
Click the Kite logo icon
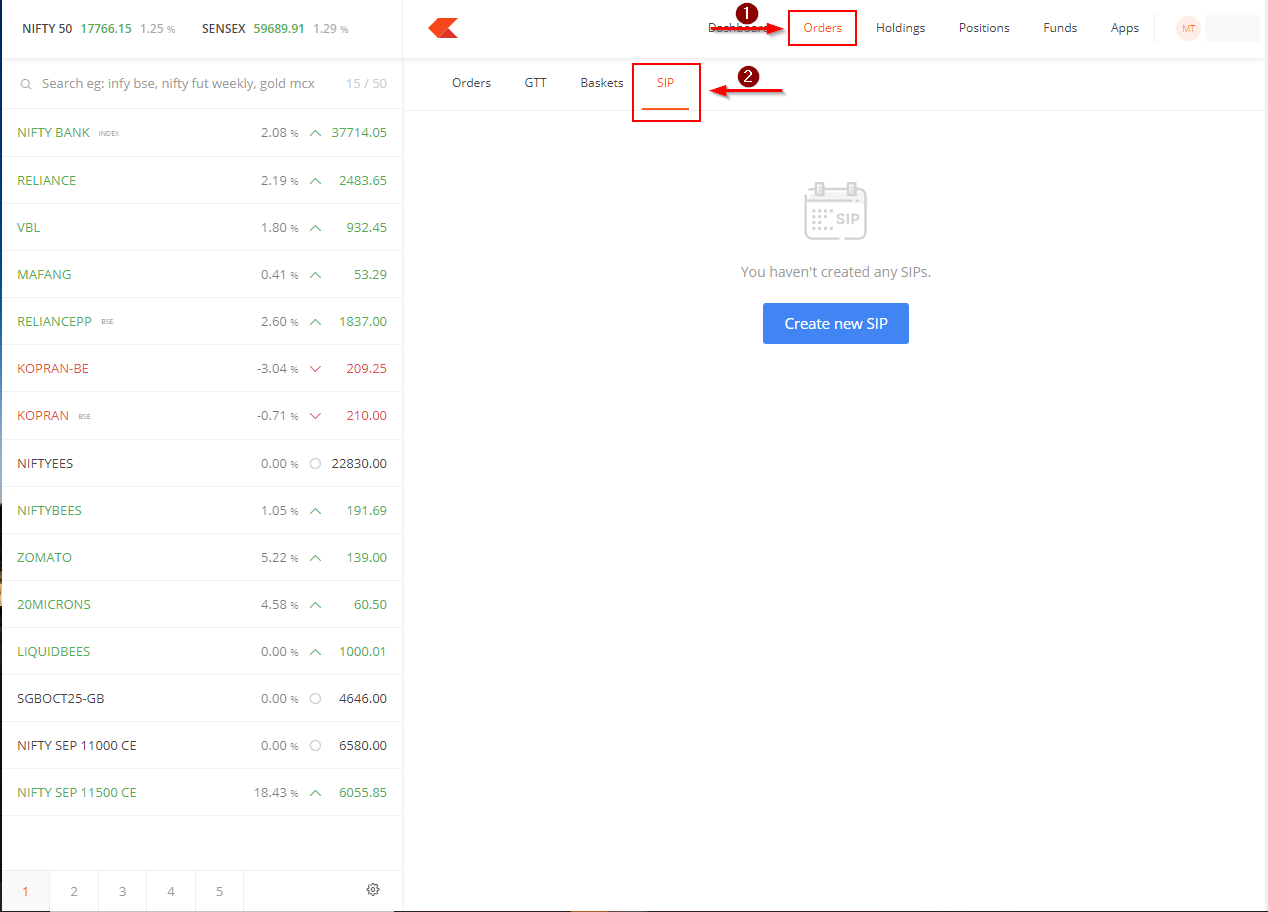[443, 28]
